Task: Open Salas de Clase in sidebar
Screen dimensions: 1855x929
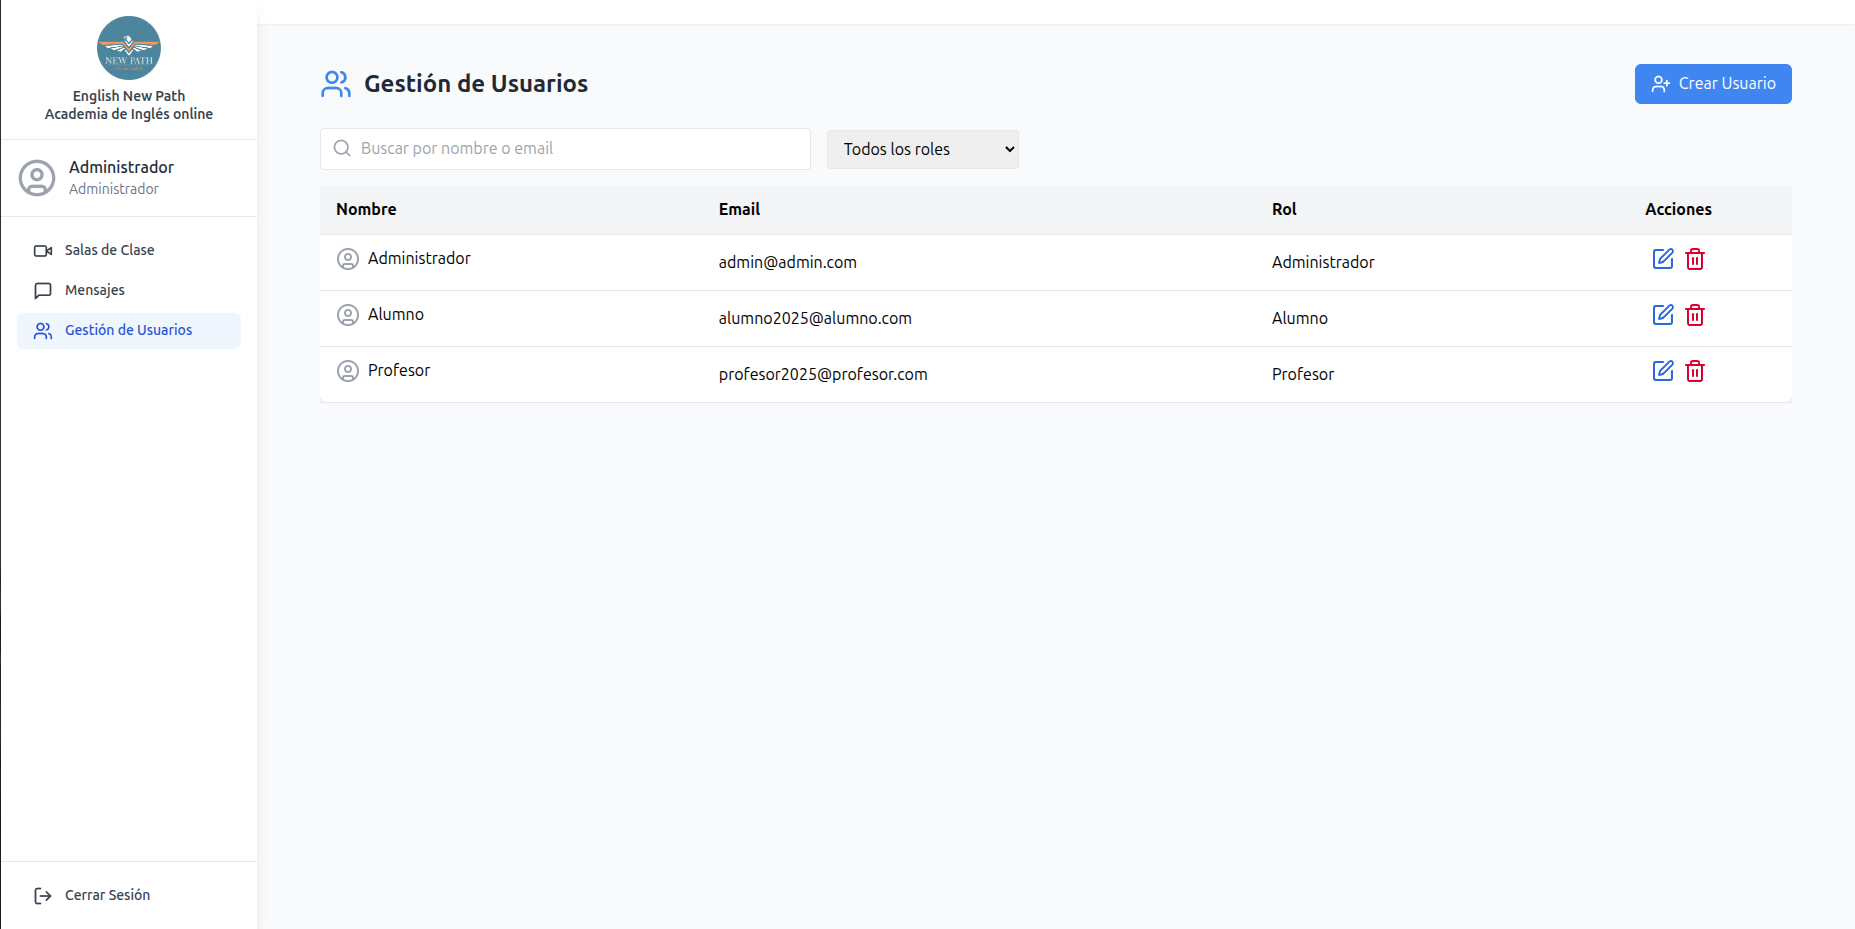Action: point(109,250)
